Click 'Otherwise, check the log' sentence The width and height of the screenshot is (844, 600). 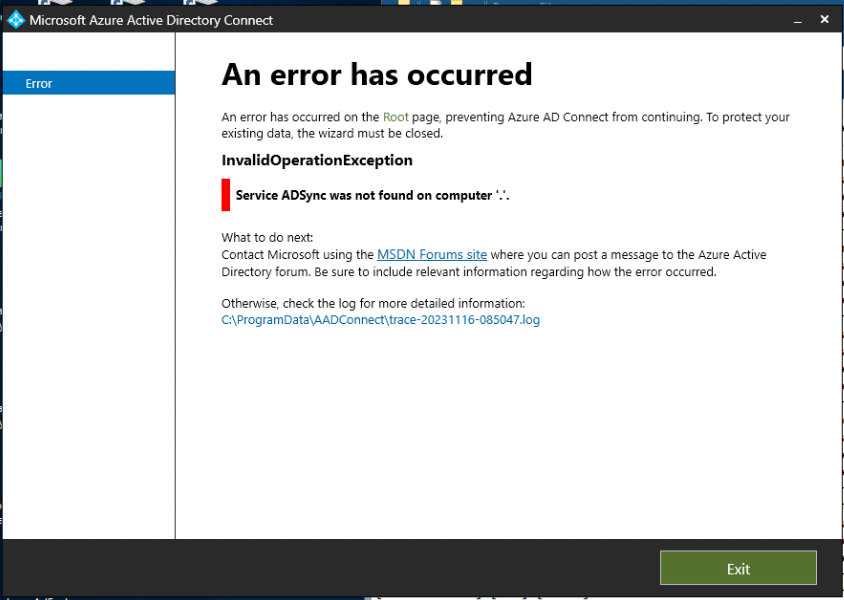tap(373, 303)
